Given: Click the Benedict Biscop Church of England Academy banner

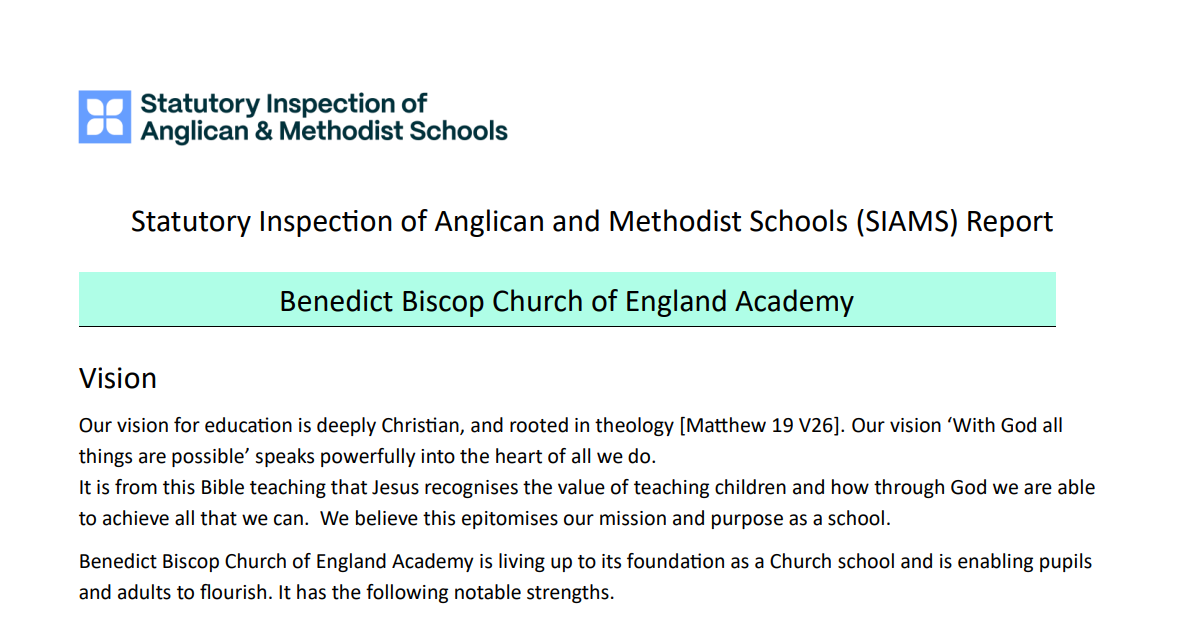Looking at the screenshot, I should click(x=567, y=301).
